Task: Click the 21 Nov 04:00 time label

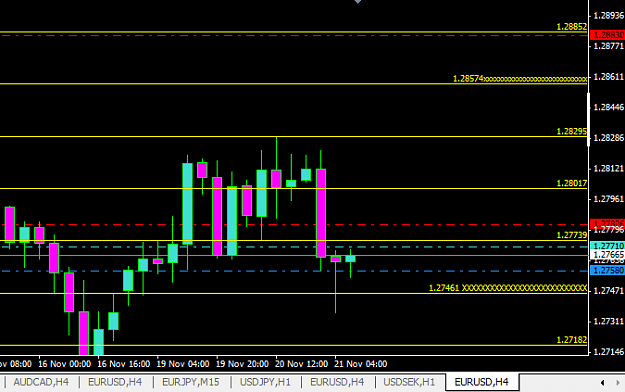Action: (360, 364)
